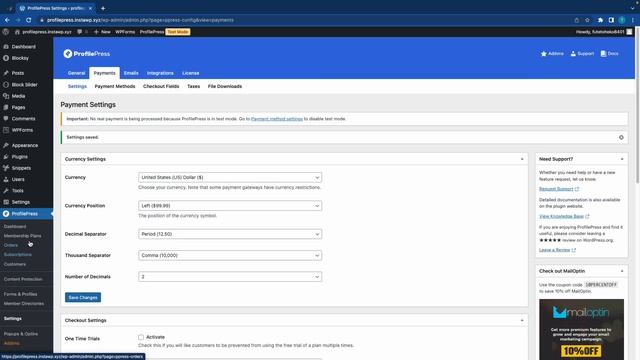The width and height of the screenshot is (640, 360).
Task: Open a new browser tab
Action: (103, 8)
